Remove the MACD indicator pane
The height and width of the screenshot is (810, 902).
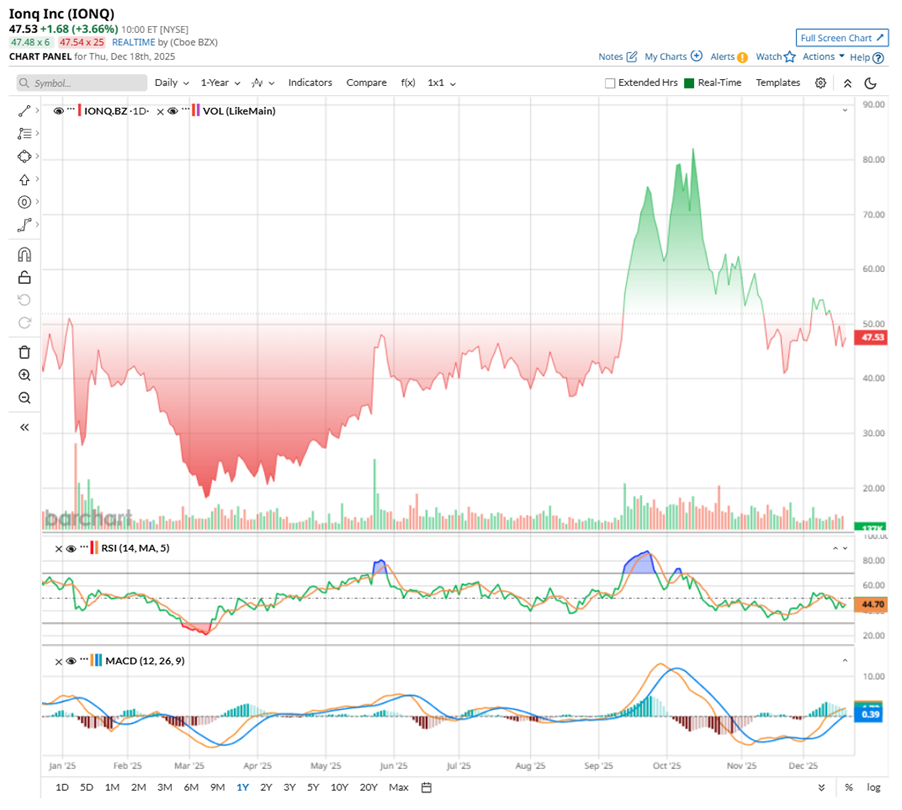coord(58,662)
